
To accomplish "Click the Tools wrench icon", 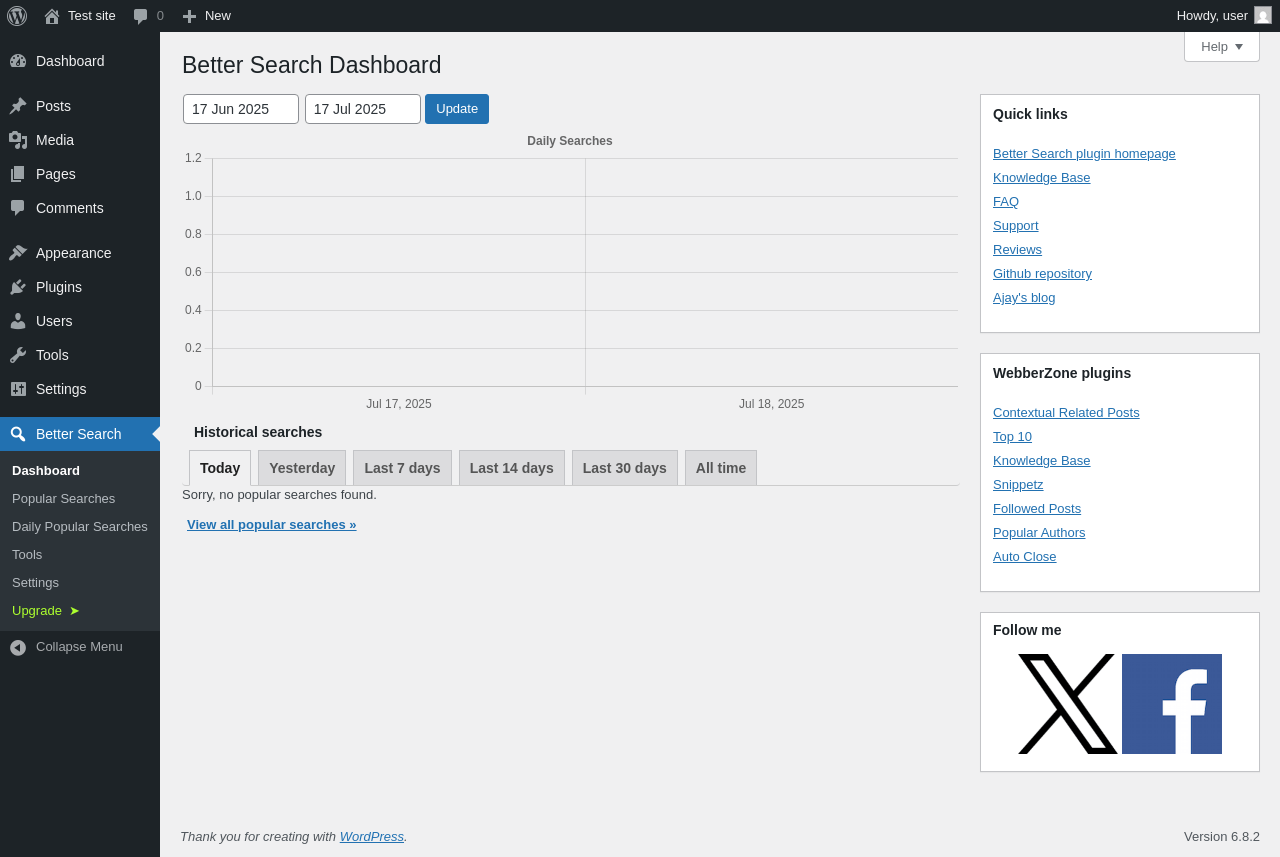I will point(18,355).
